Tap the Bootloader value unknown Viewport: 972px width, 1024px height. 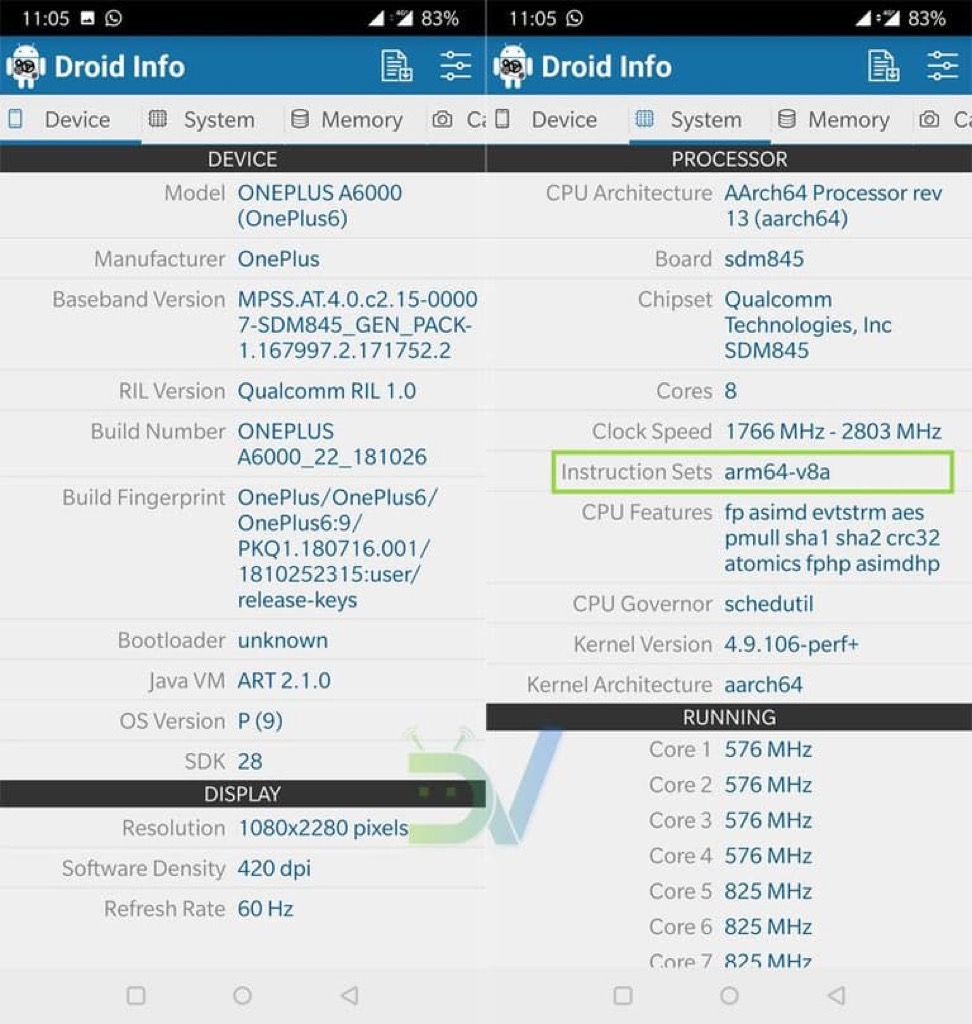click(282, 641)
